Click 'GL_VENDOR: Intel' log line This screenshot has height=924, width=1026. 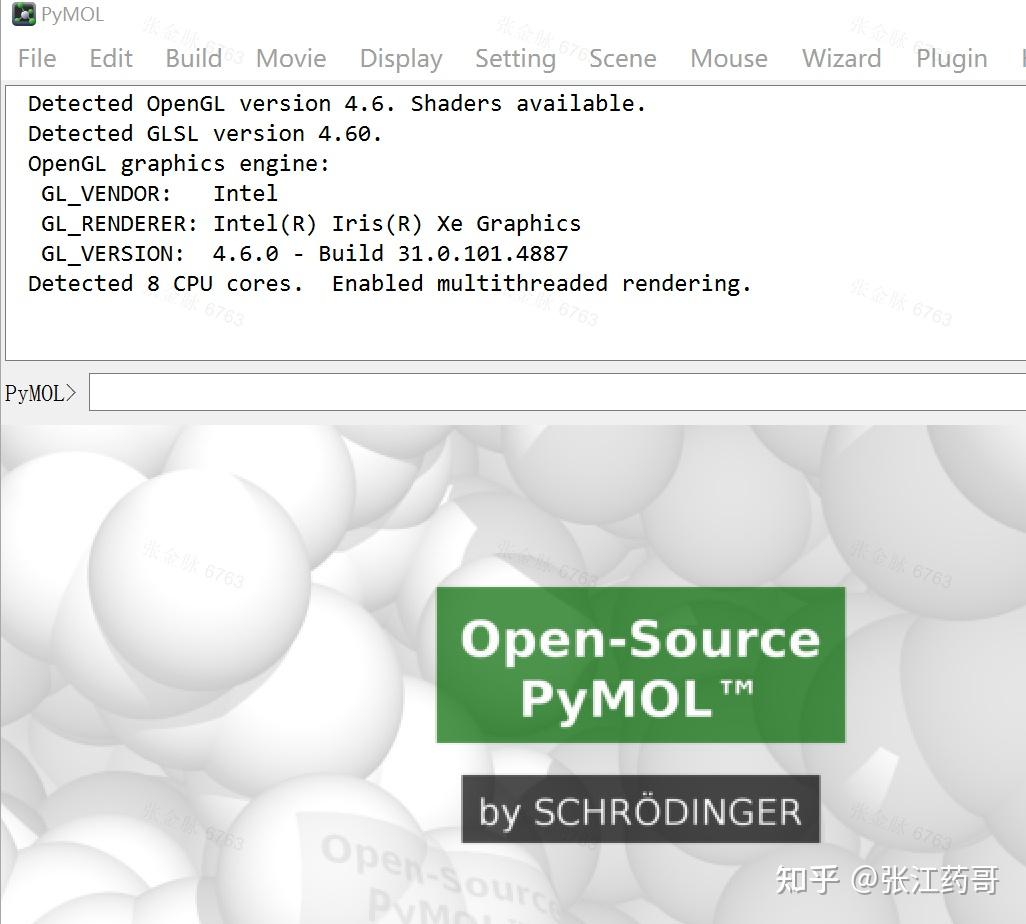coord(159,194)
